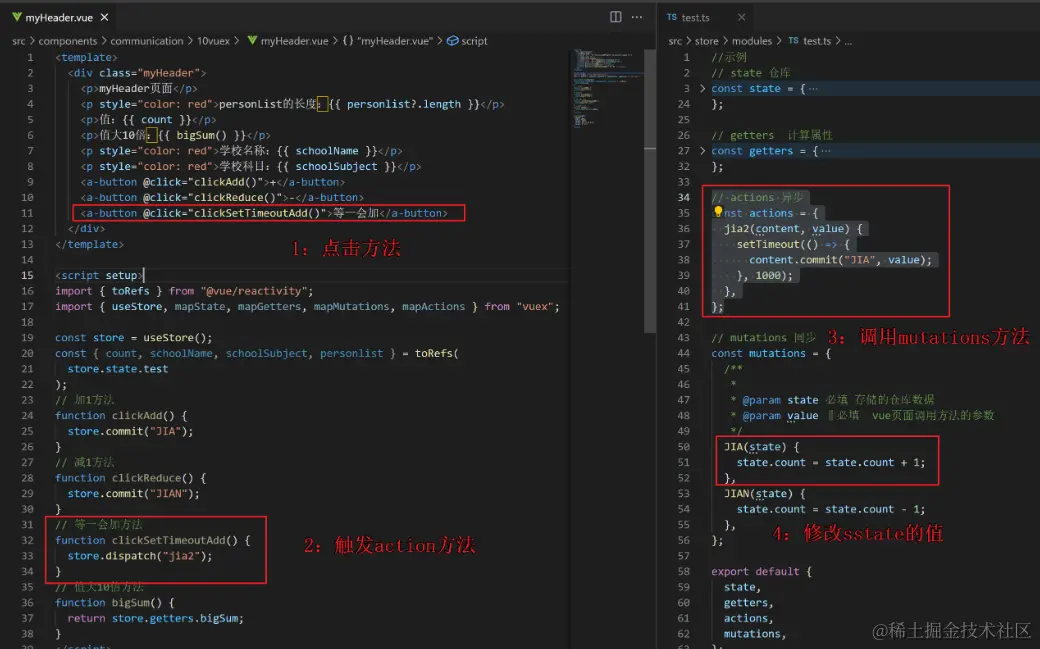Click '{{ count }}' interpolation on line 5
Viewport: 1040px width, 649px height.
click(x=157, y=119)
